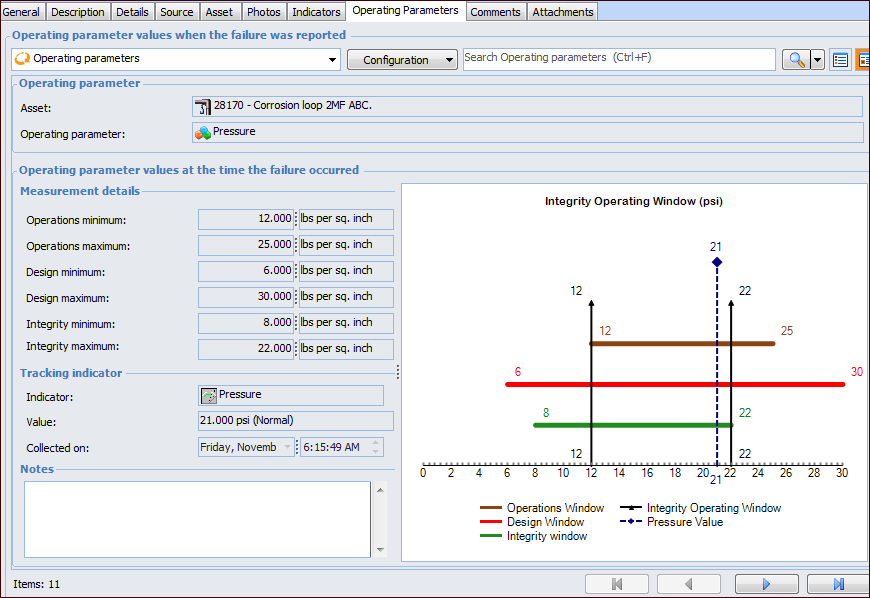Open the Indicators tab

pos(316,12)
